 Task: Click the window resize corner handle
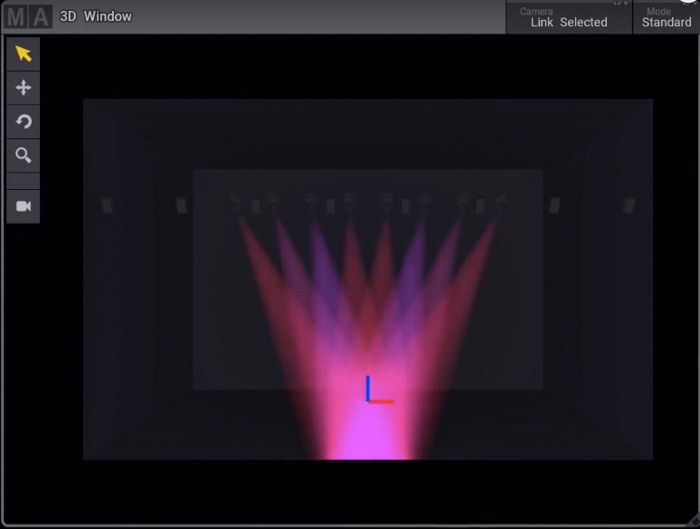click(x=693, y=521)
